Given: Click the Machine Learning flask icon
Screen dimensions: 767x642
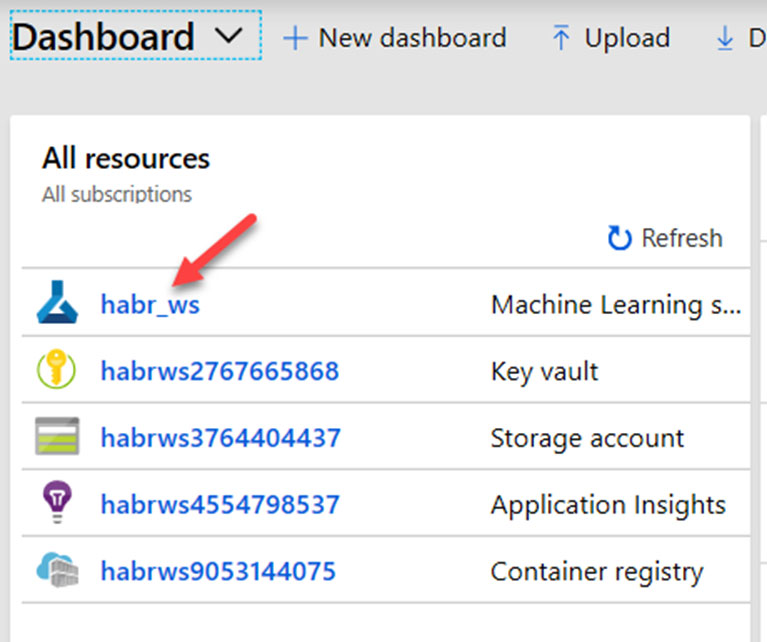Looking at the screenshot, I should click(57, 302).
